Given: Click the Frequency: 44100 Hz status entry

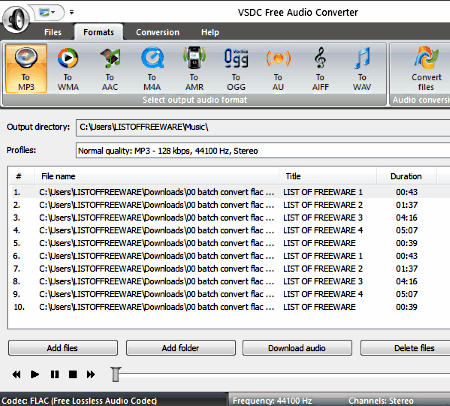Looking at the screenshot, I should coord(272,401).
